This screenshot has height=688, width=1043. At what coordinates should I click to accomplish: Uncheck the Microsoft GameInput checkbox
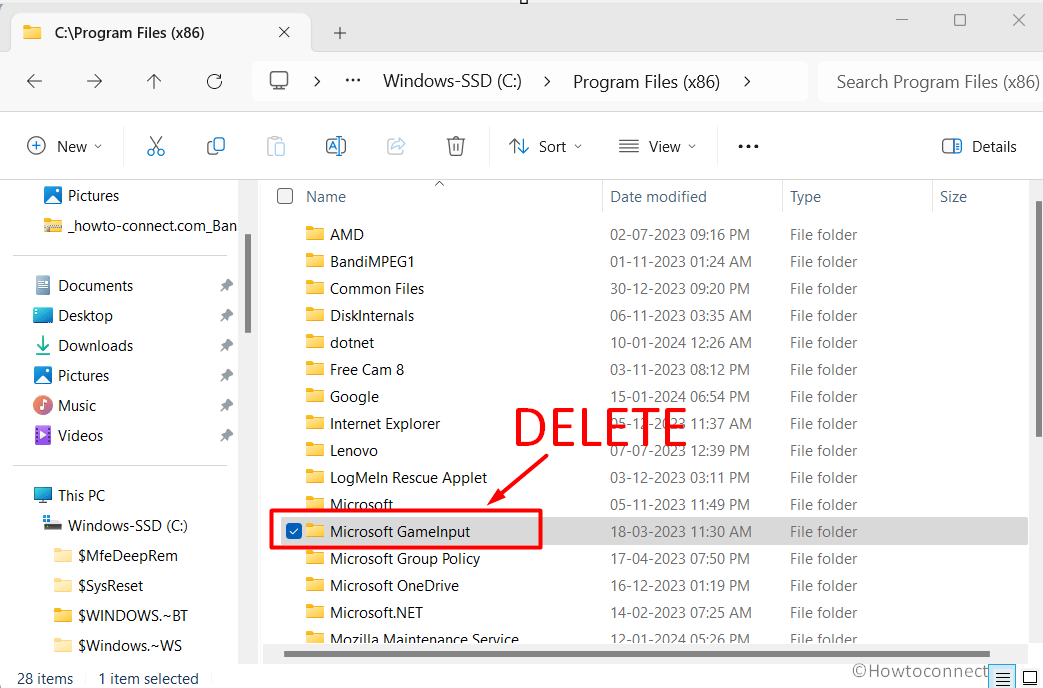pos(293,531)
